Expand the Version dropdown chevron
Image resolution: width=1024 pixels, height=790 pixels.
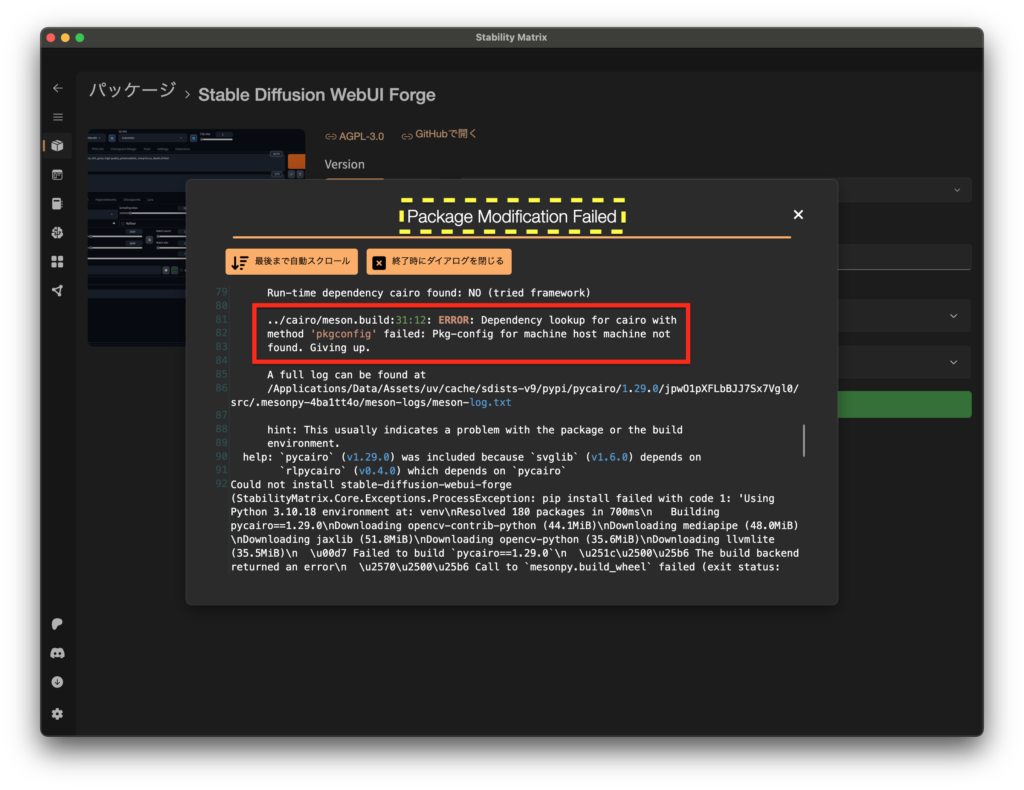956,190
